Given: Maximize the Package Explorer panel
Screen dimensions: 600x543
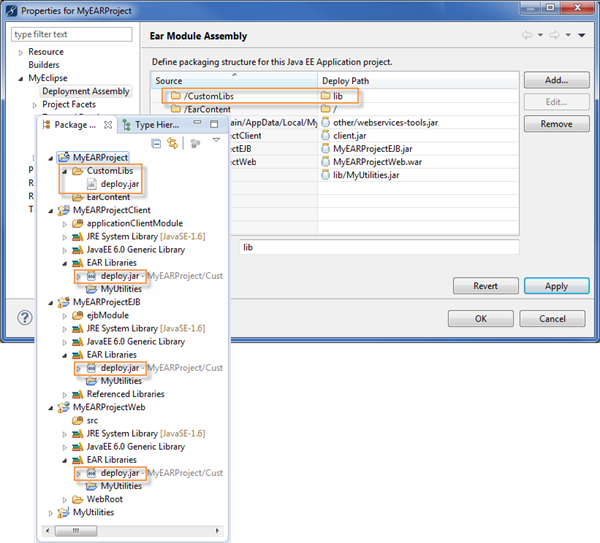Looking at the screenshot, I should pyautogui.click(x=212, y=125).
